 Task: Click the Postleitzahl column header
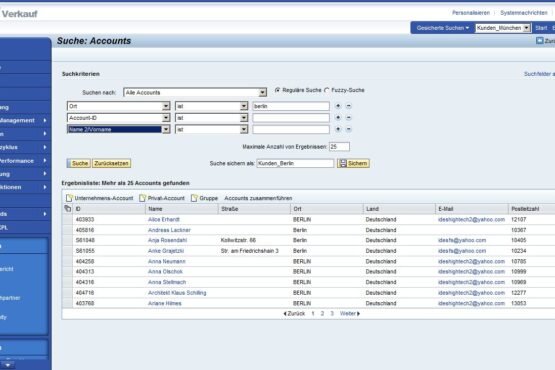531,209
